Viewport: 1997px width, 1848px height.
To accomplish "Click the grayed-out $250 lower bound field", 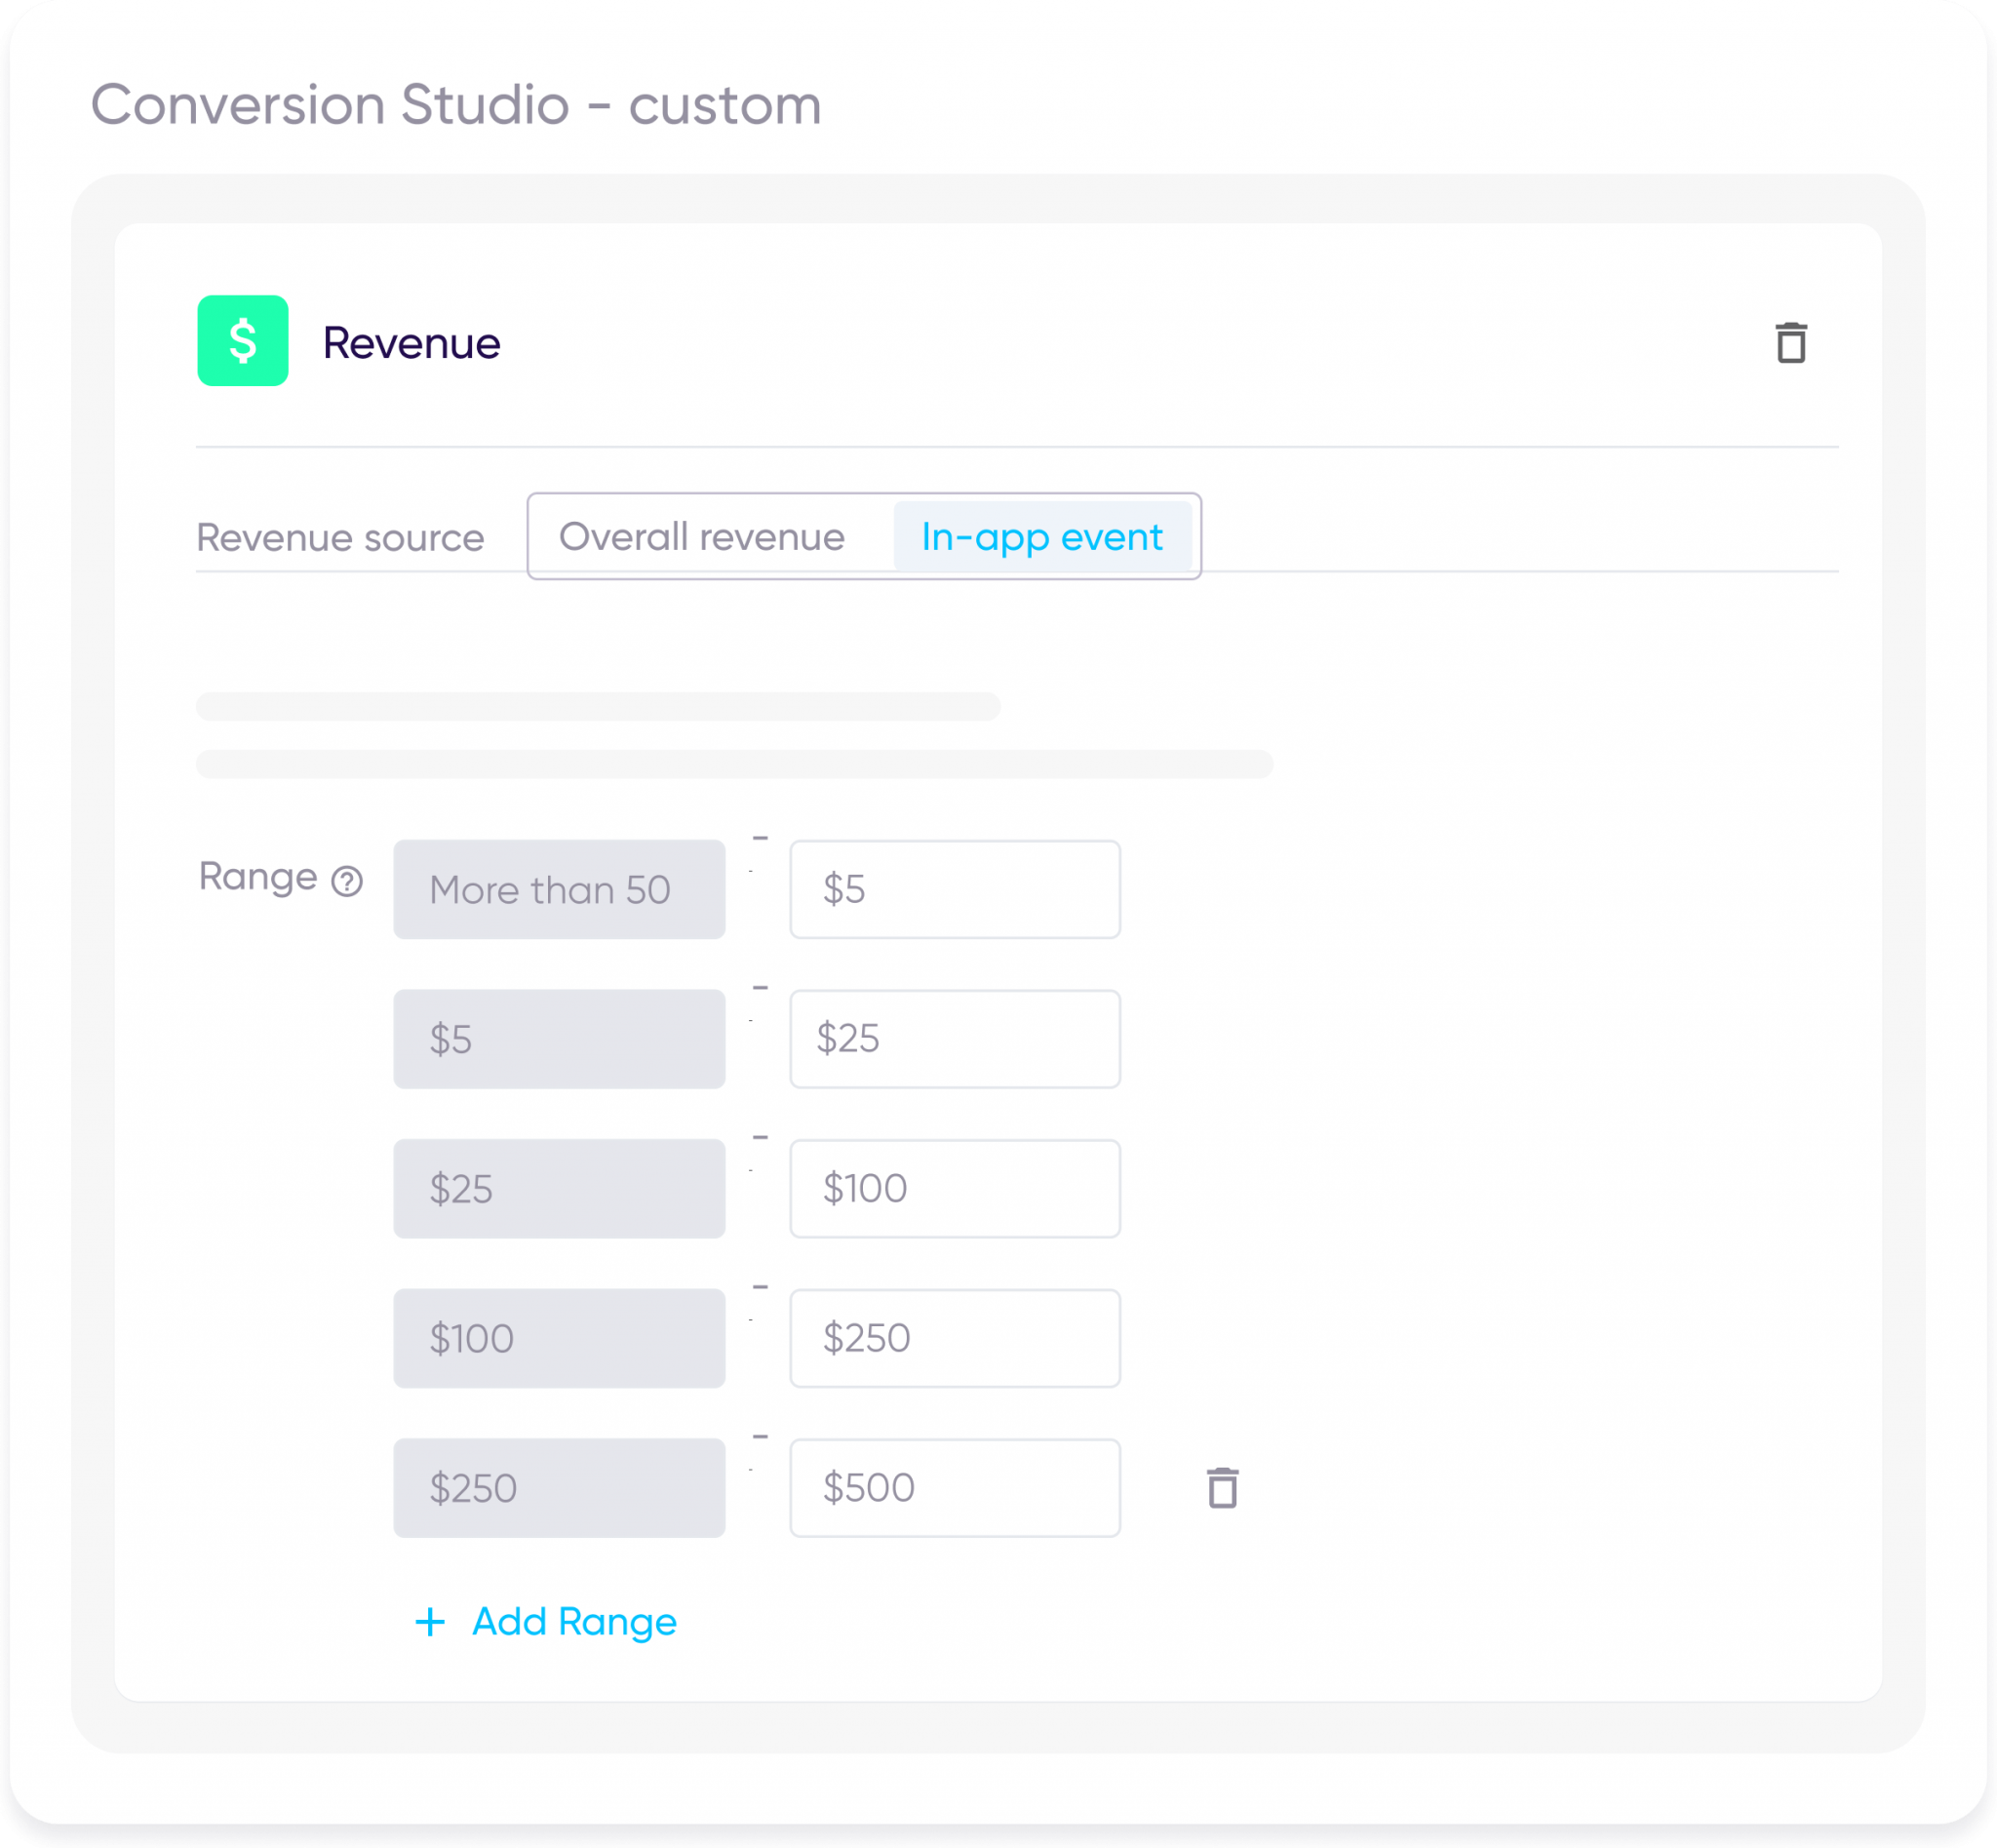I will pyautogui.click(x=558, y=1488).
